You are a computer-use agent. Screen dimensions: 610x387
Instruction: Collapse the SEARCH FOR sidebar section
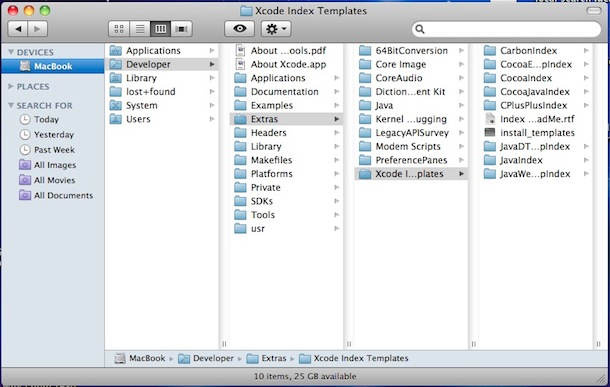pos(11,105)
